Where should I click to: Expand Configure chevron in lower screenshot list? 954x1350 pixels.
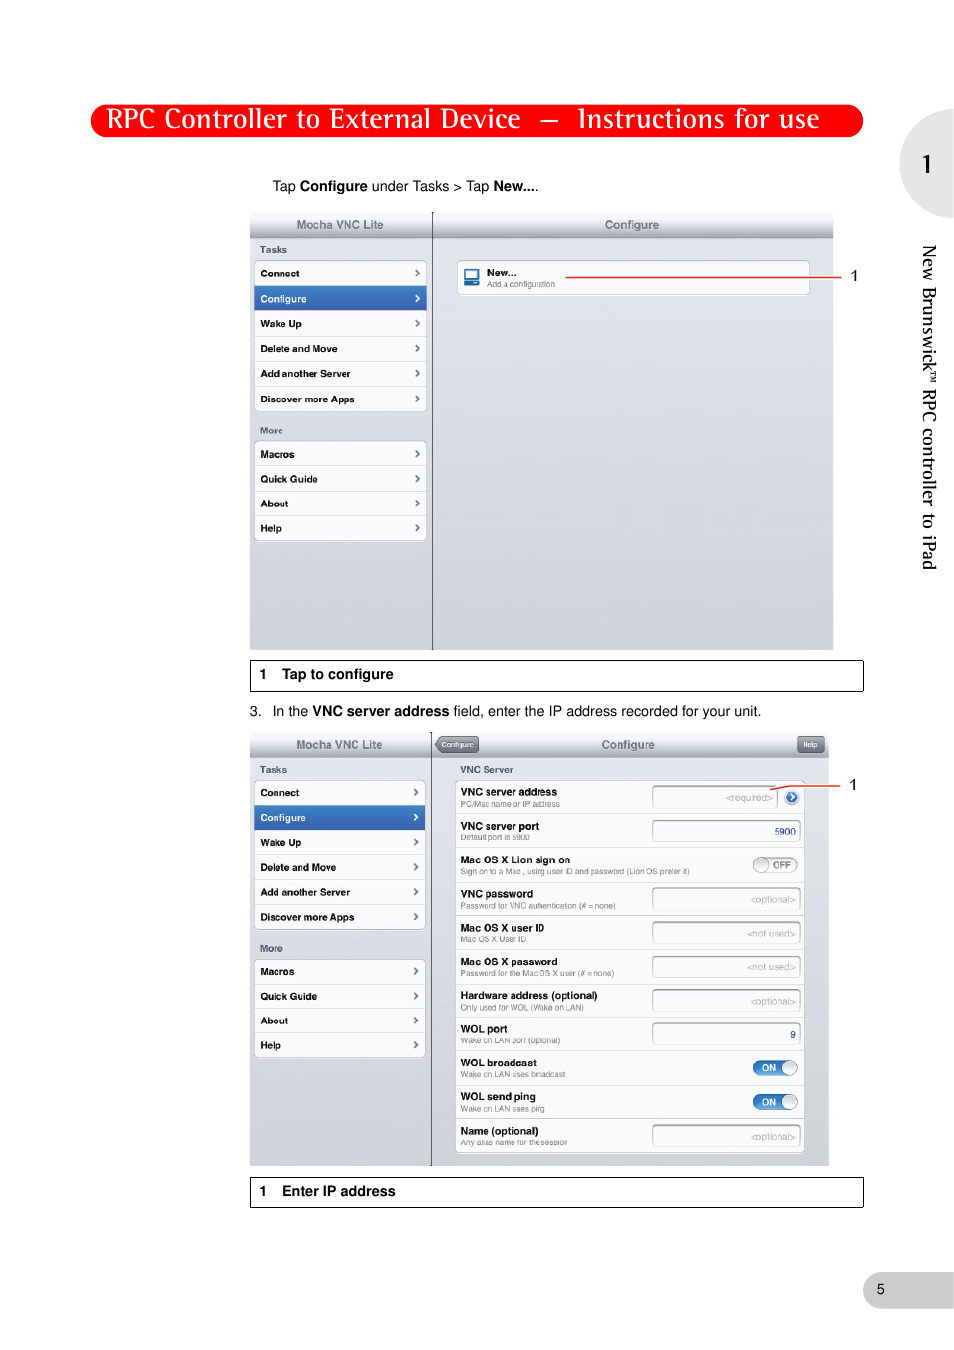(416, 817)
